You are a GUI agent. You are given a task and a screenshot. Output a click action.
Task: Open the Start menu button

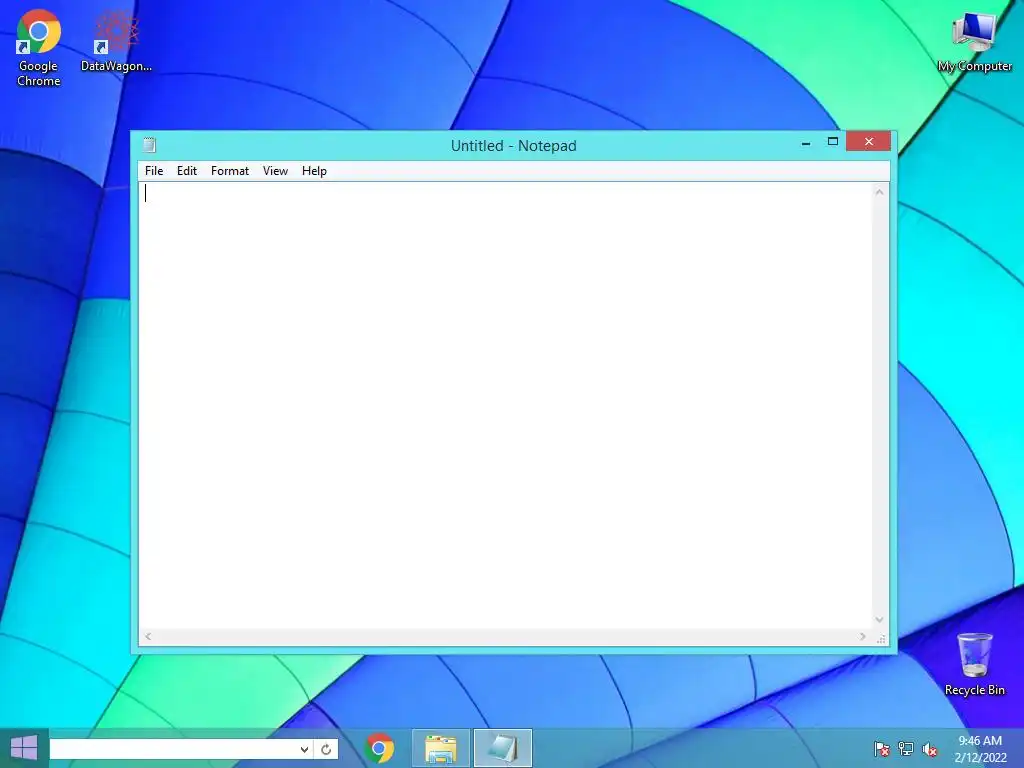[x=24, y=748]
